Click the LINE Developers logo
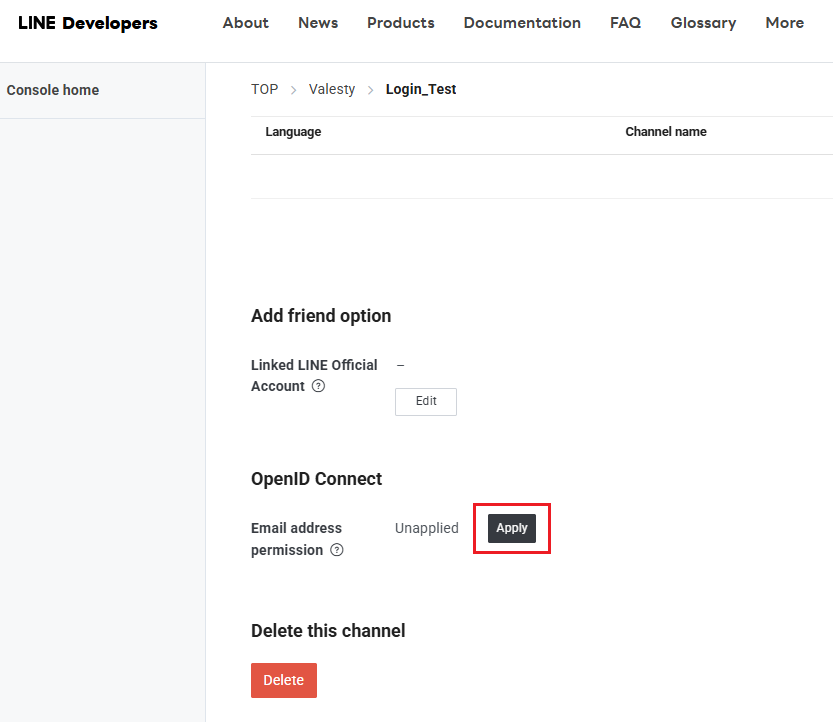Screen dimensions: 833x722 (x=88, y=23)
